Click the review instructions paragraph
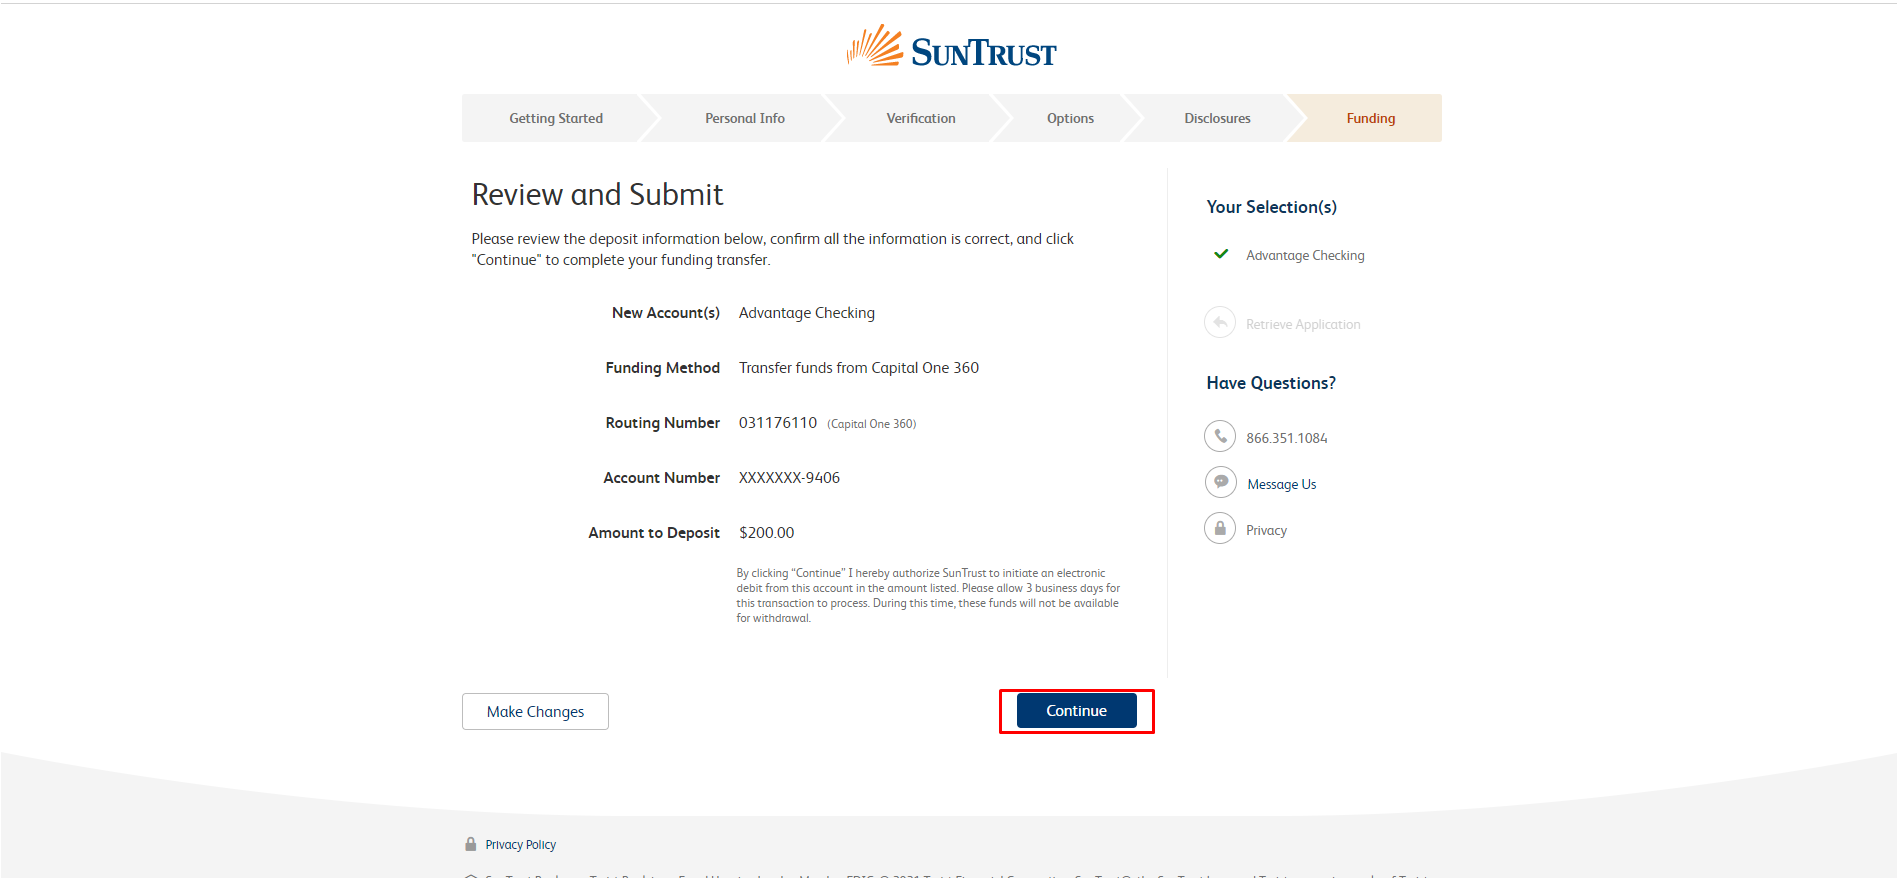Screen dimensions: 1897x878 772,249
